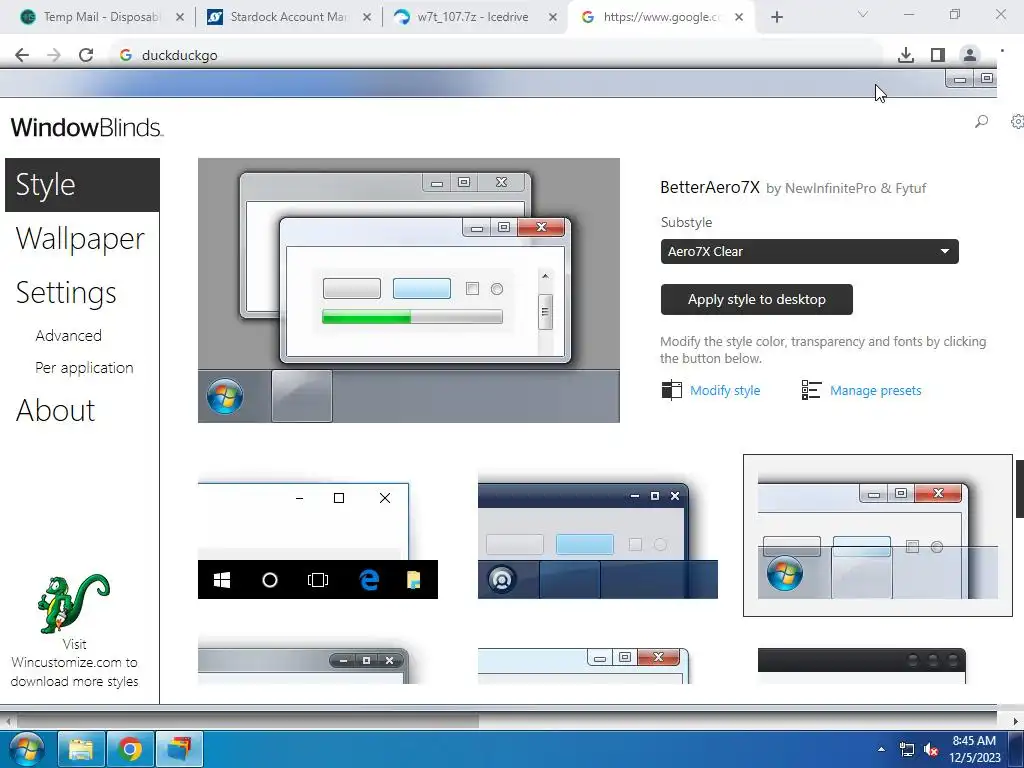Open the WindowBlinds search icon
This screenshot has height=768, width=1024.
coord(981,121)
